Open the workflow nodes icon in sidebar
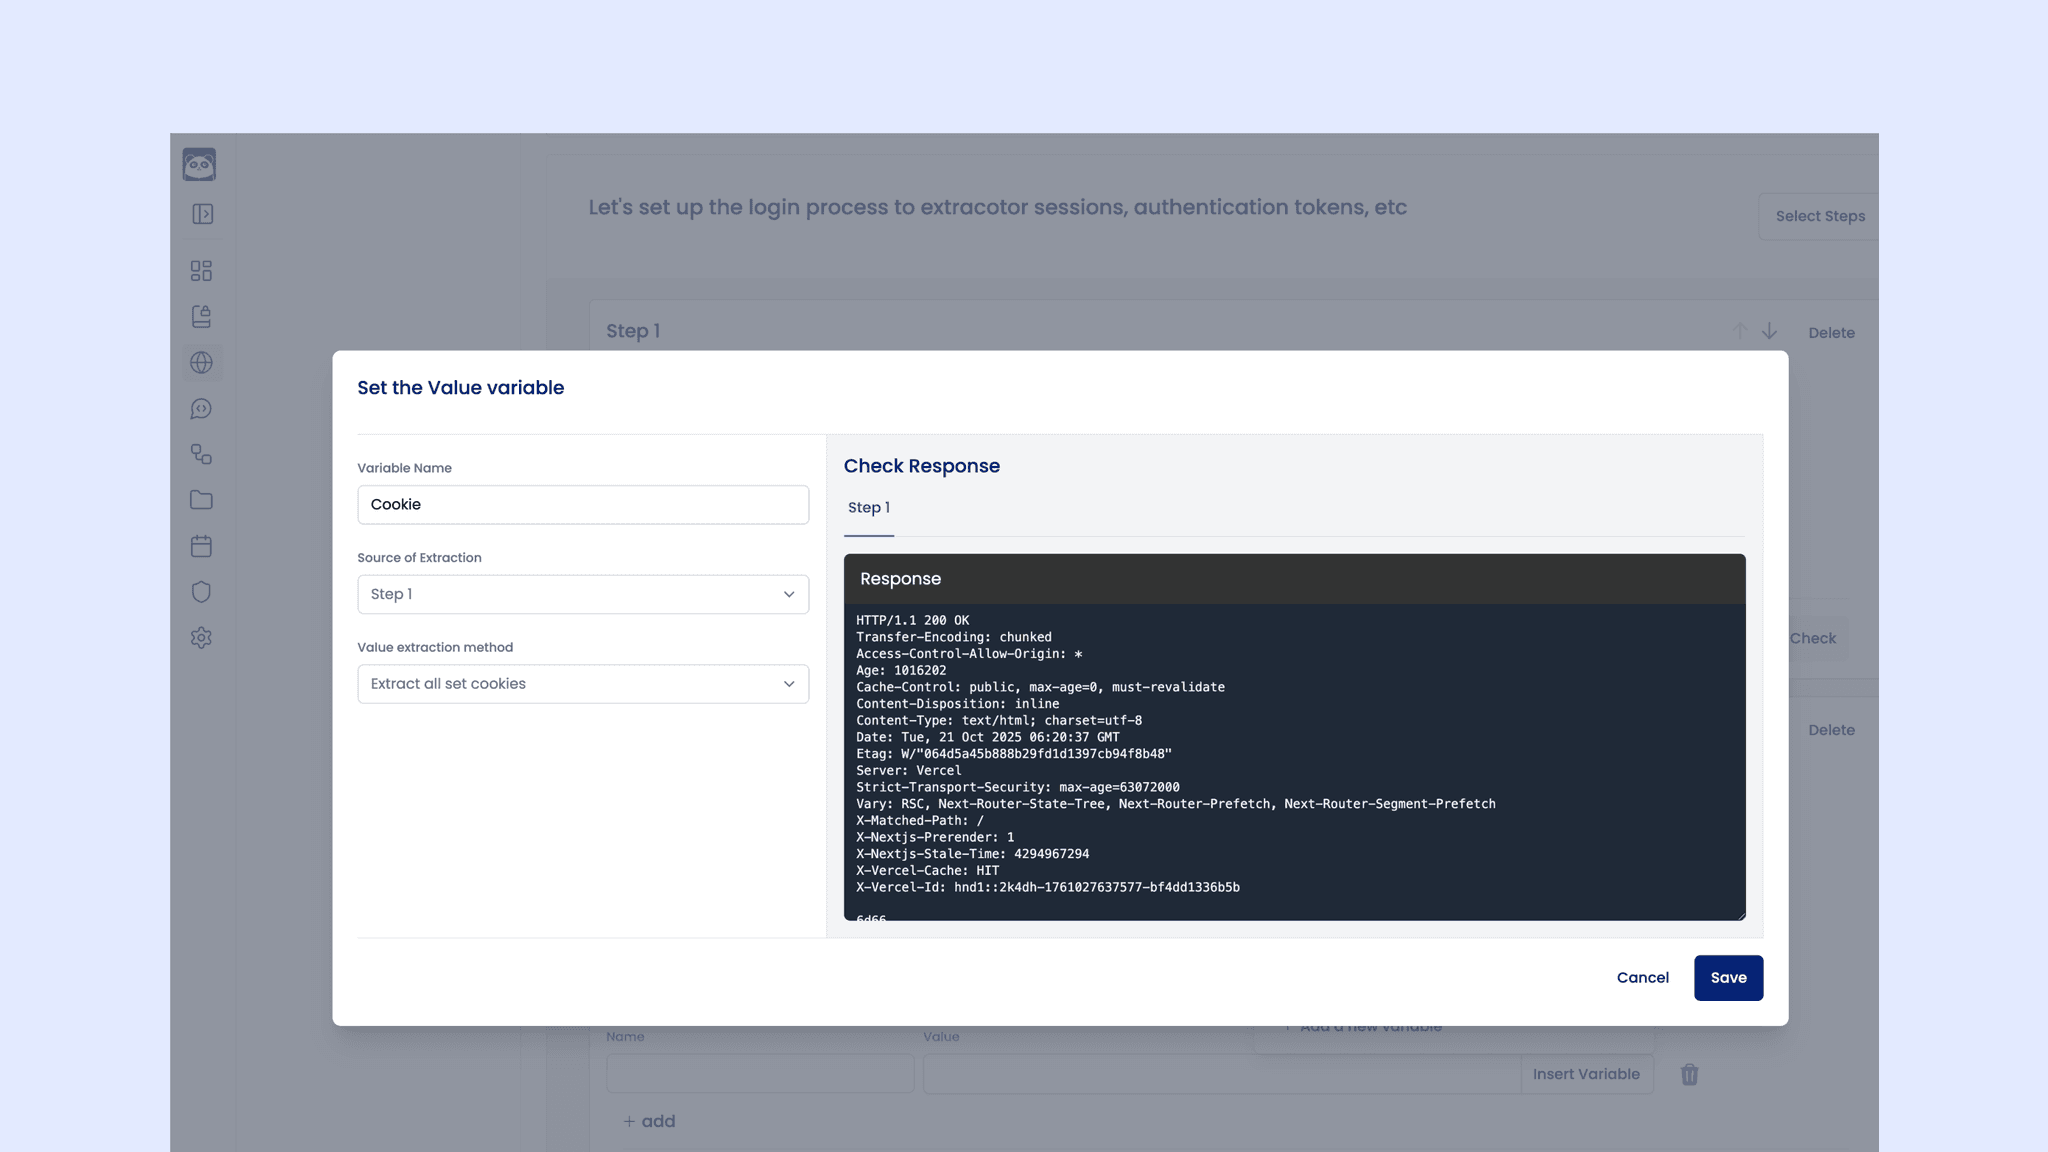The width and height of the screenshot is (2048, 1152). [200, 455]
